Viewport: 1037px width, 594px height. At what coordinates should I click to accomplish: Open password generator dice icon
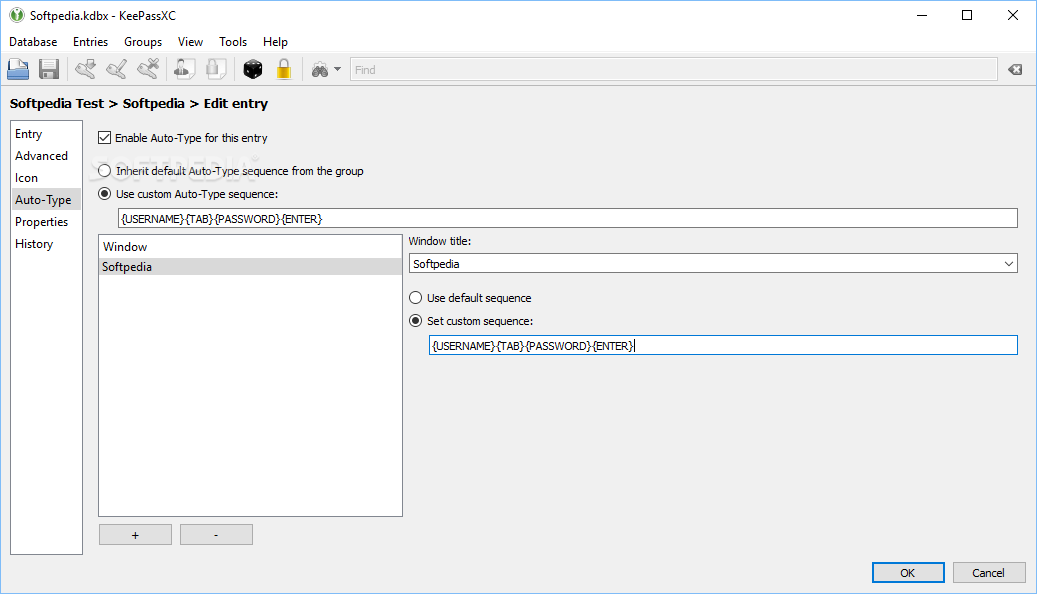click(x=253, y=69)
